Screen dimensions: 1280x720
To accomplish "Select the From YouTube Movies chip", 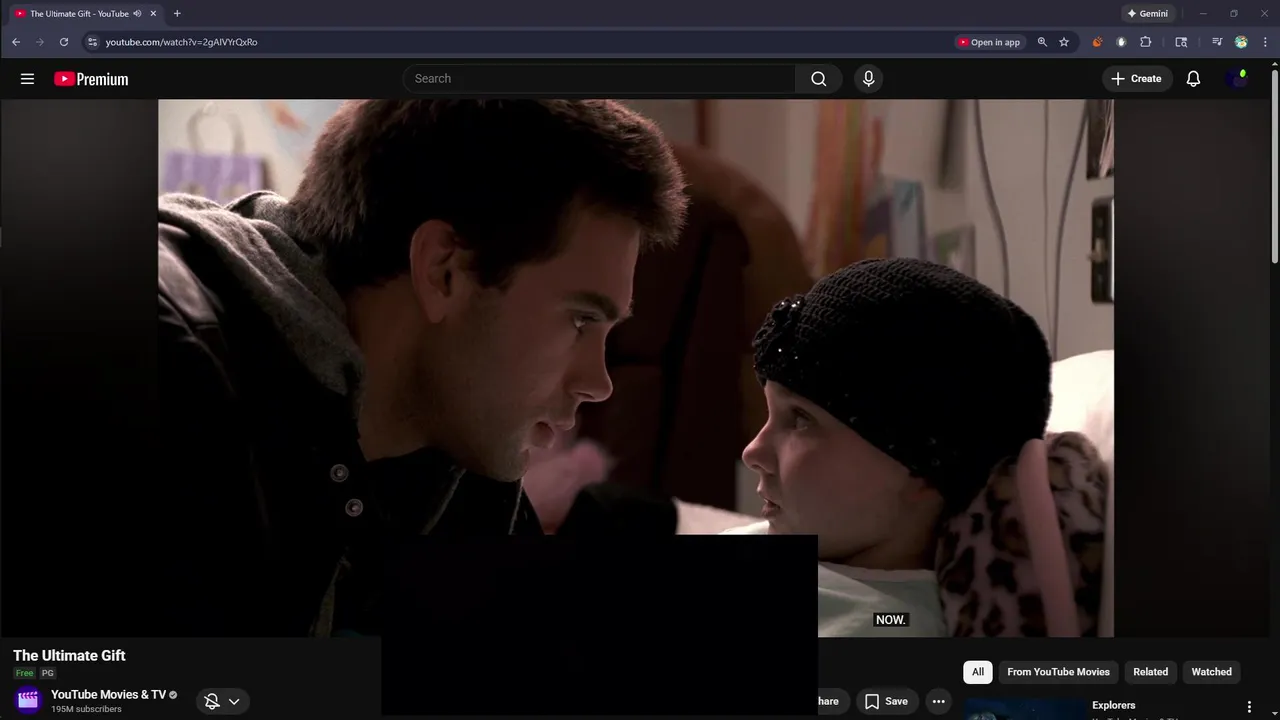I will [1058, 672].
